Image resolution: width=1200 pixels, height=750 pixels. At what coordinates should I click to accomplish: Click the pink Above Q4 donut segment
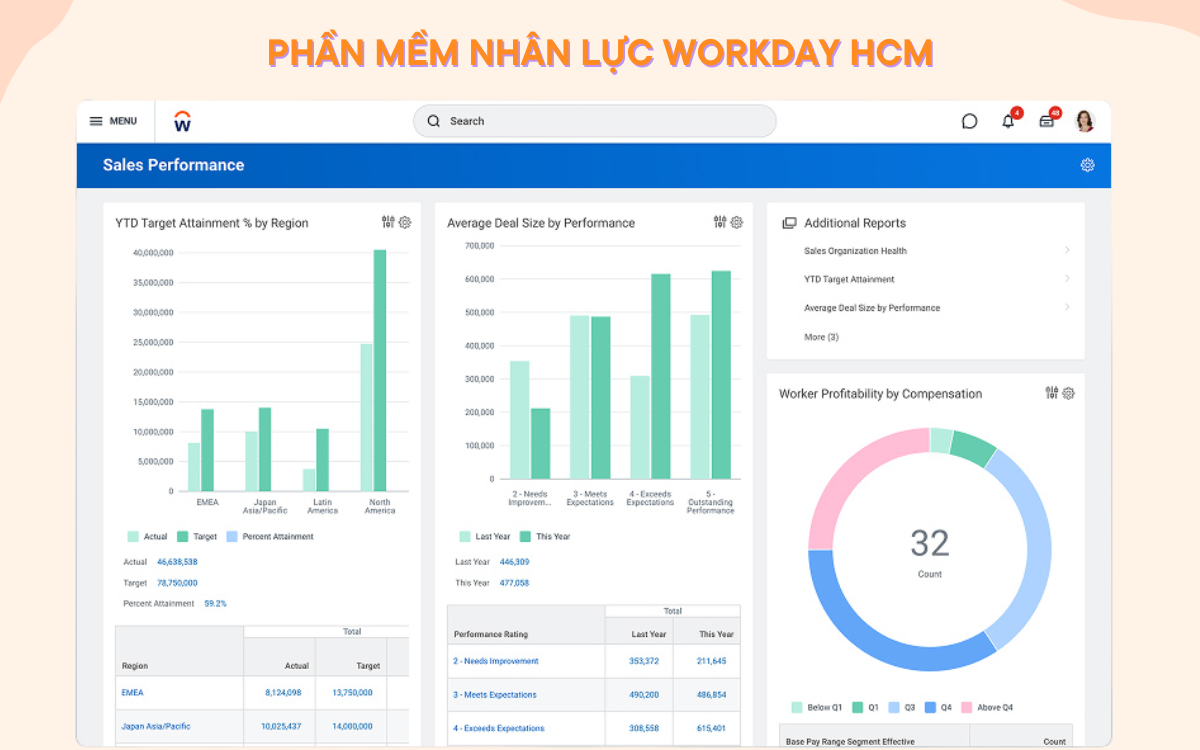pyautogui.click(x=856, y=474)
